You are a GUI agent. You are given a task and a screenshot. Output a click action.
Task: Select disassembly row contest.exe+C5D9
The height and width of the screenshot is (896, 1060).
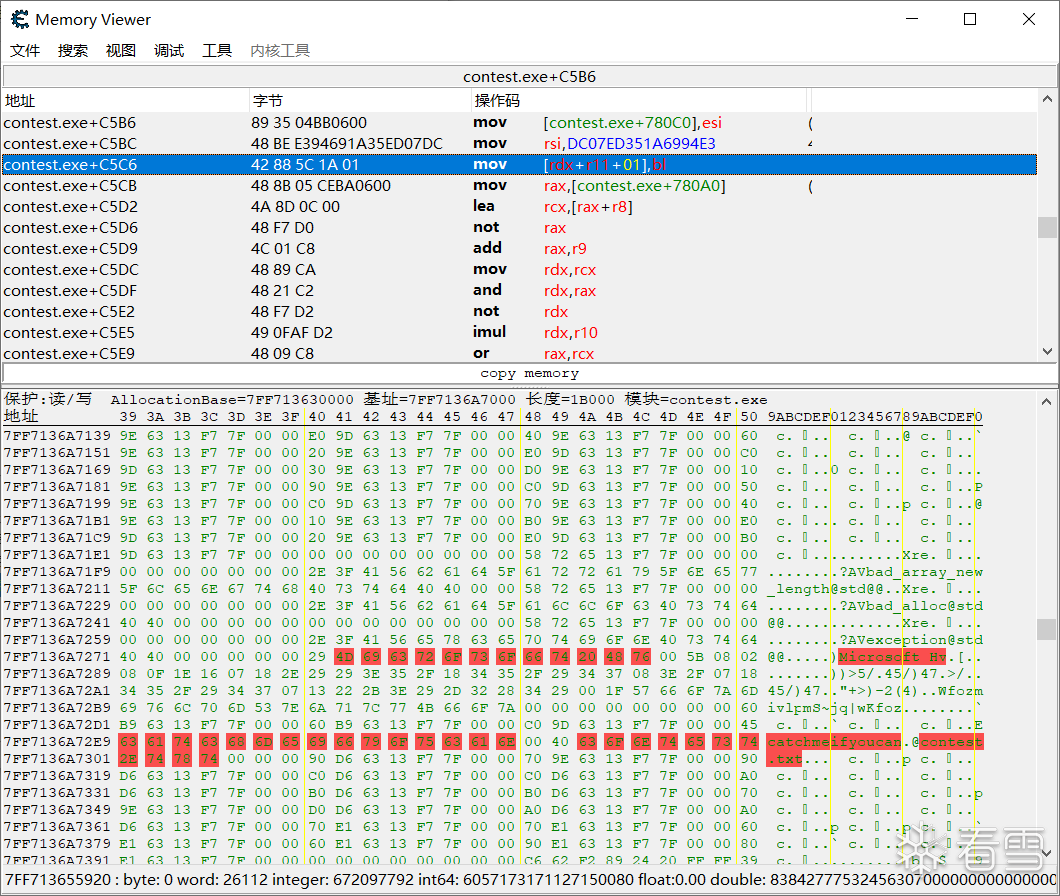(519, 248)
